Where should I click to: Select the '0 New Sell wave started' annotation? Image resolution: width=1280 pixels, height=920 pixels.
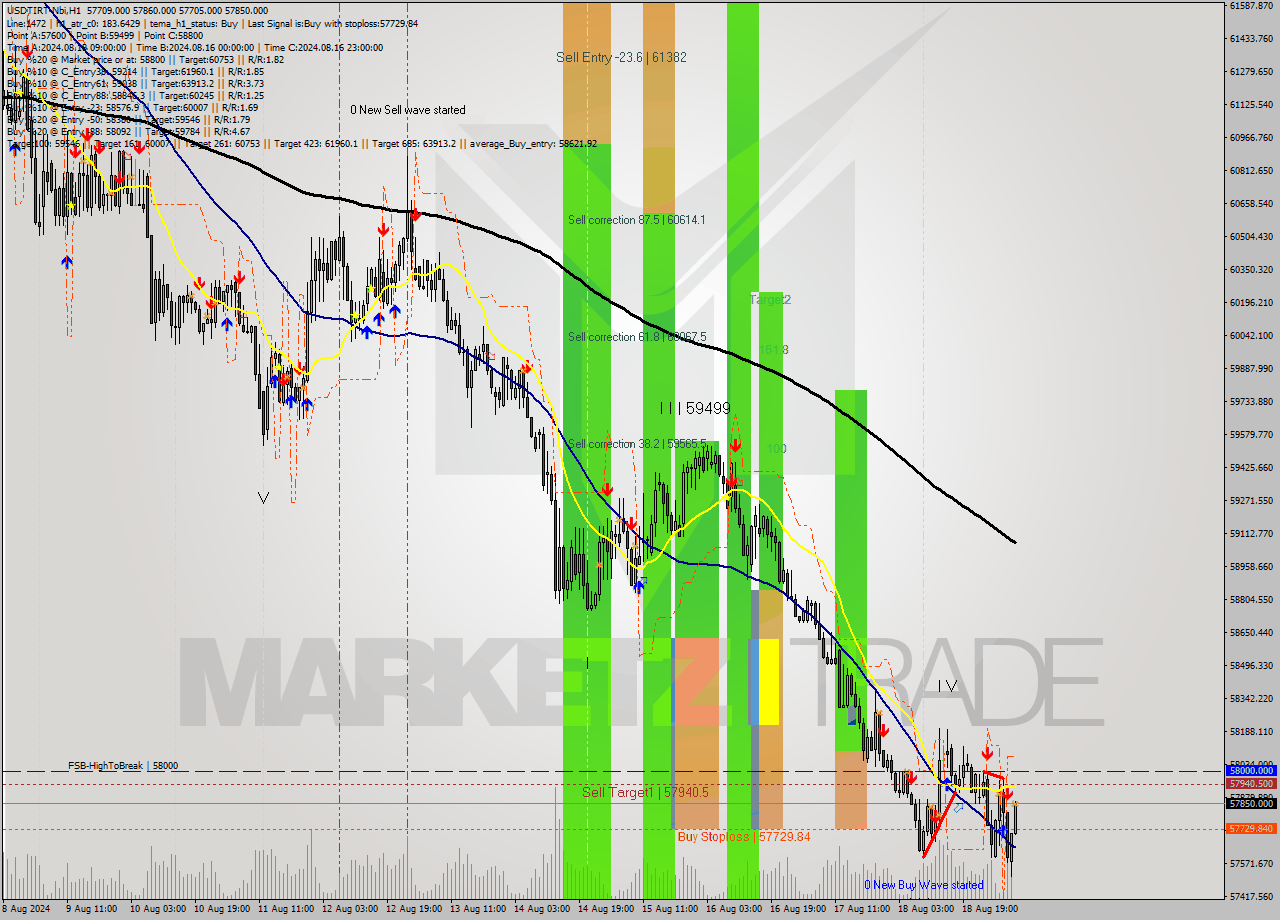tap(407, 110)
